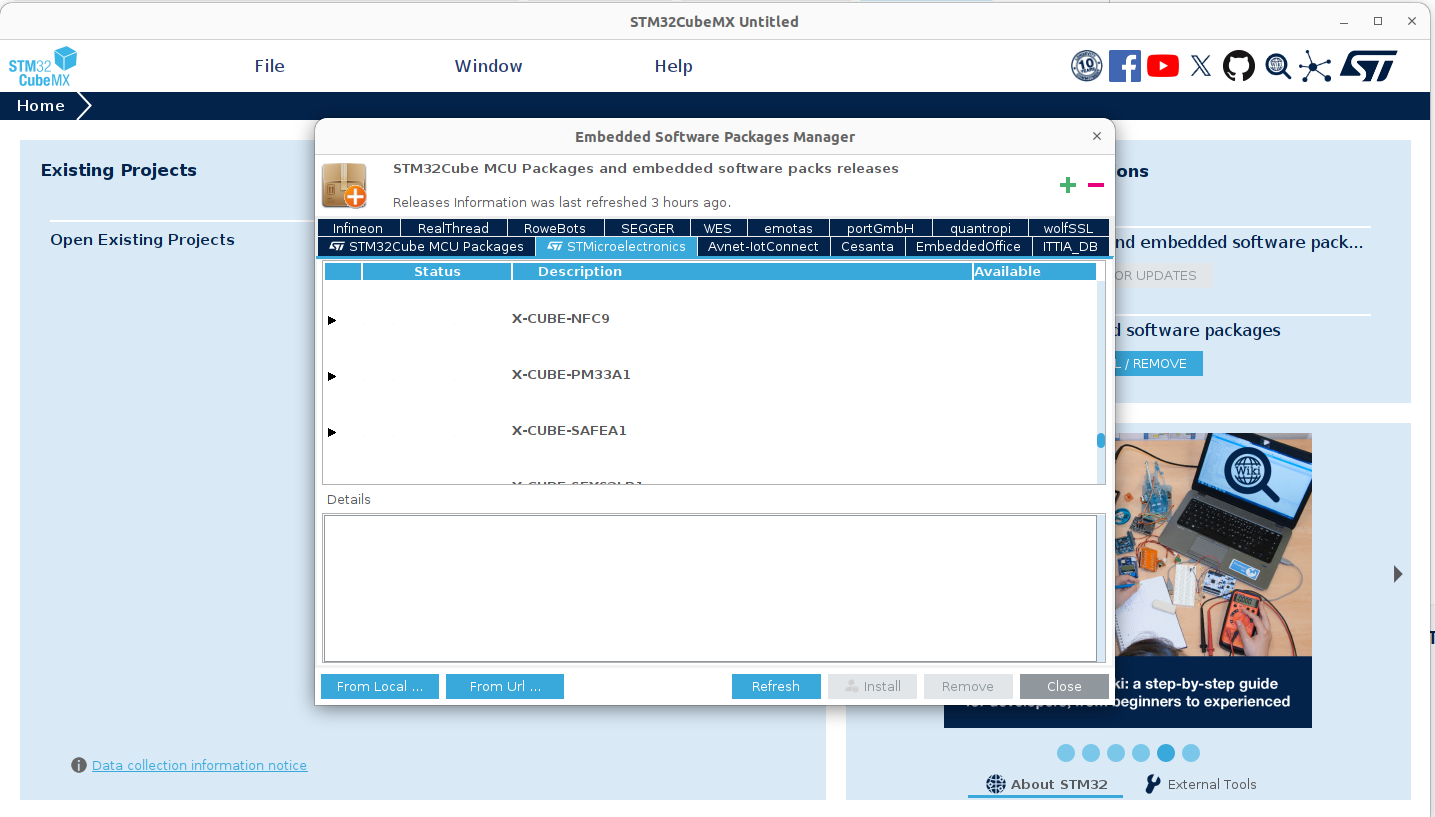
Task: Open the X (Twitter) icon
Action: click(1200, 65)
